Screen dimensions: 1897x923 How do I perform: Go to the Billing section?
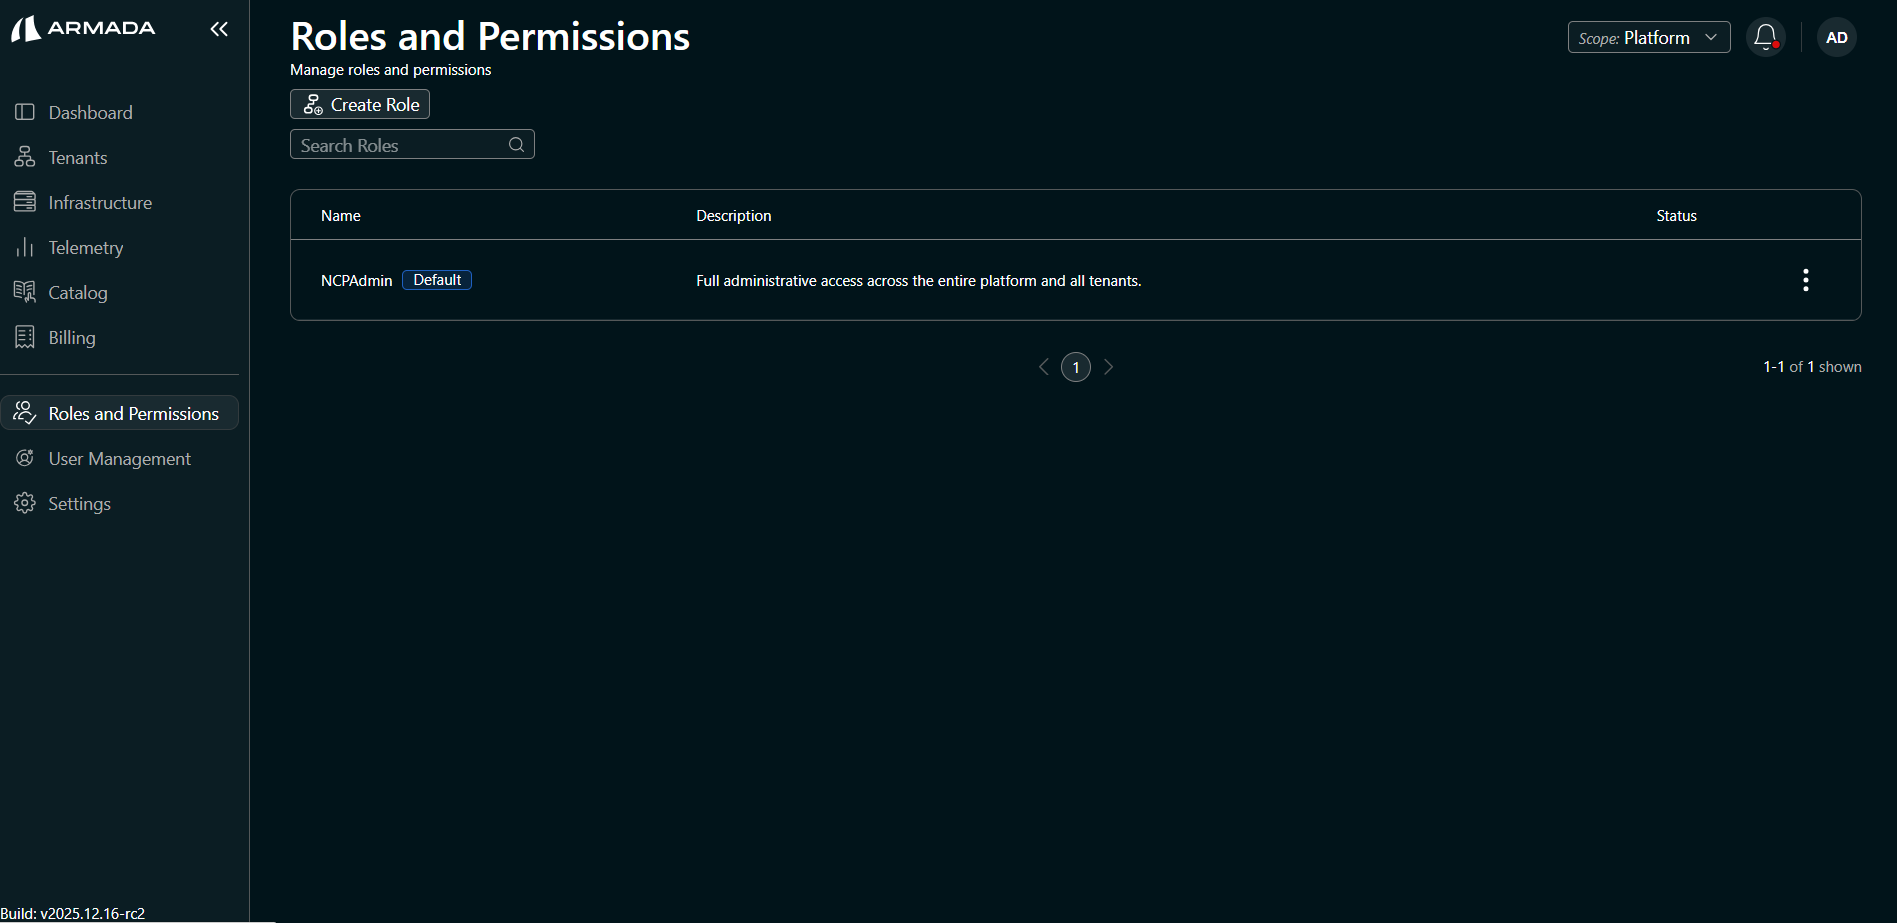click(x=71, y=337)
